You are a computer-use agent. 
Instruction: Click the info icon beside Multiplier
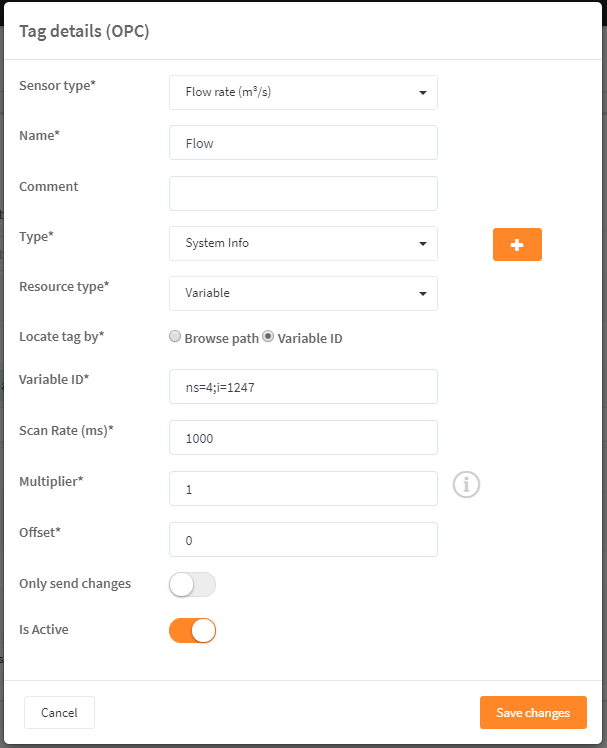[x=466, y=485]
